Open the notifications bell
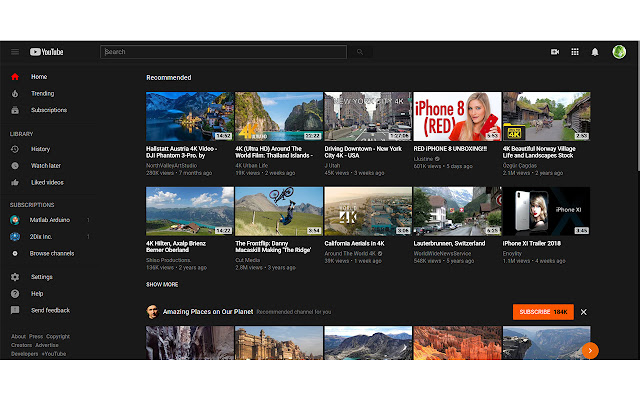 tap(595, 52)
